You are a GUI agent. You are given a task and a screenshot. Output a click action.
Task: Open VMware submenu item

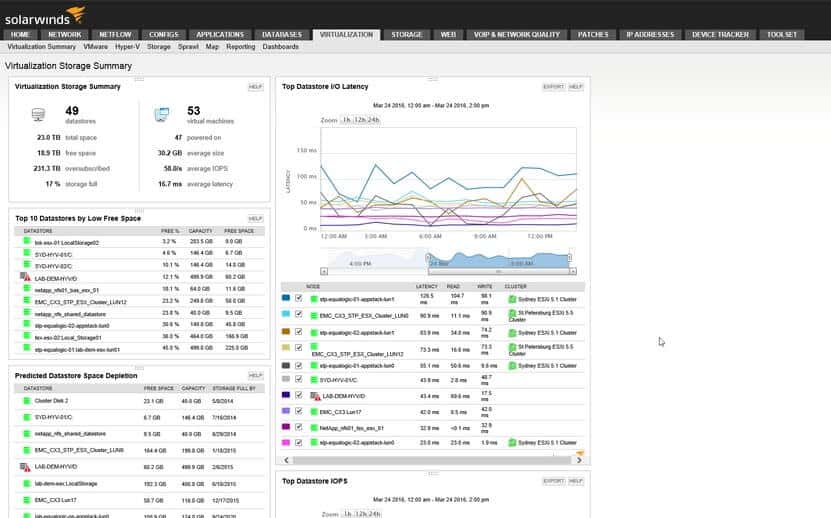pos(95,47)
